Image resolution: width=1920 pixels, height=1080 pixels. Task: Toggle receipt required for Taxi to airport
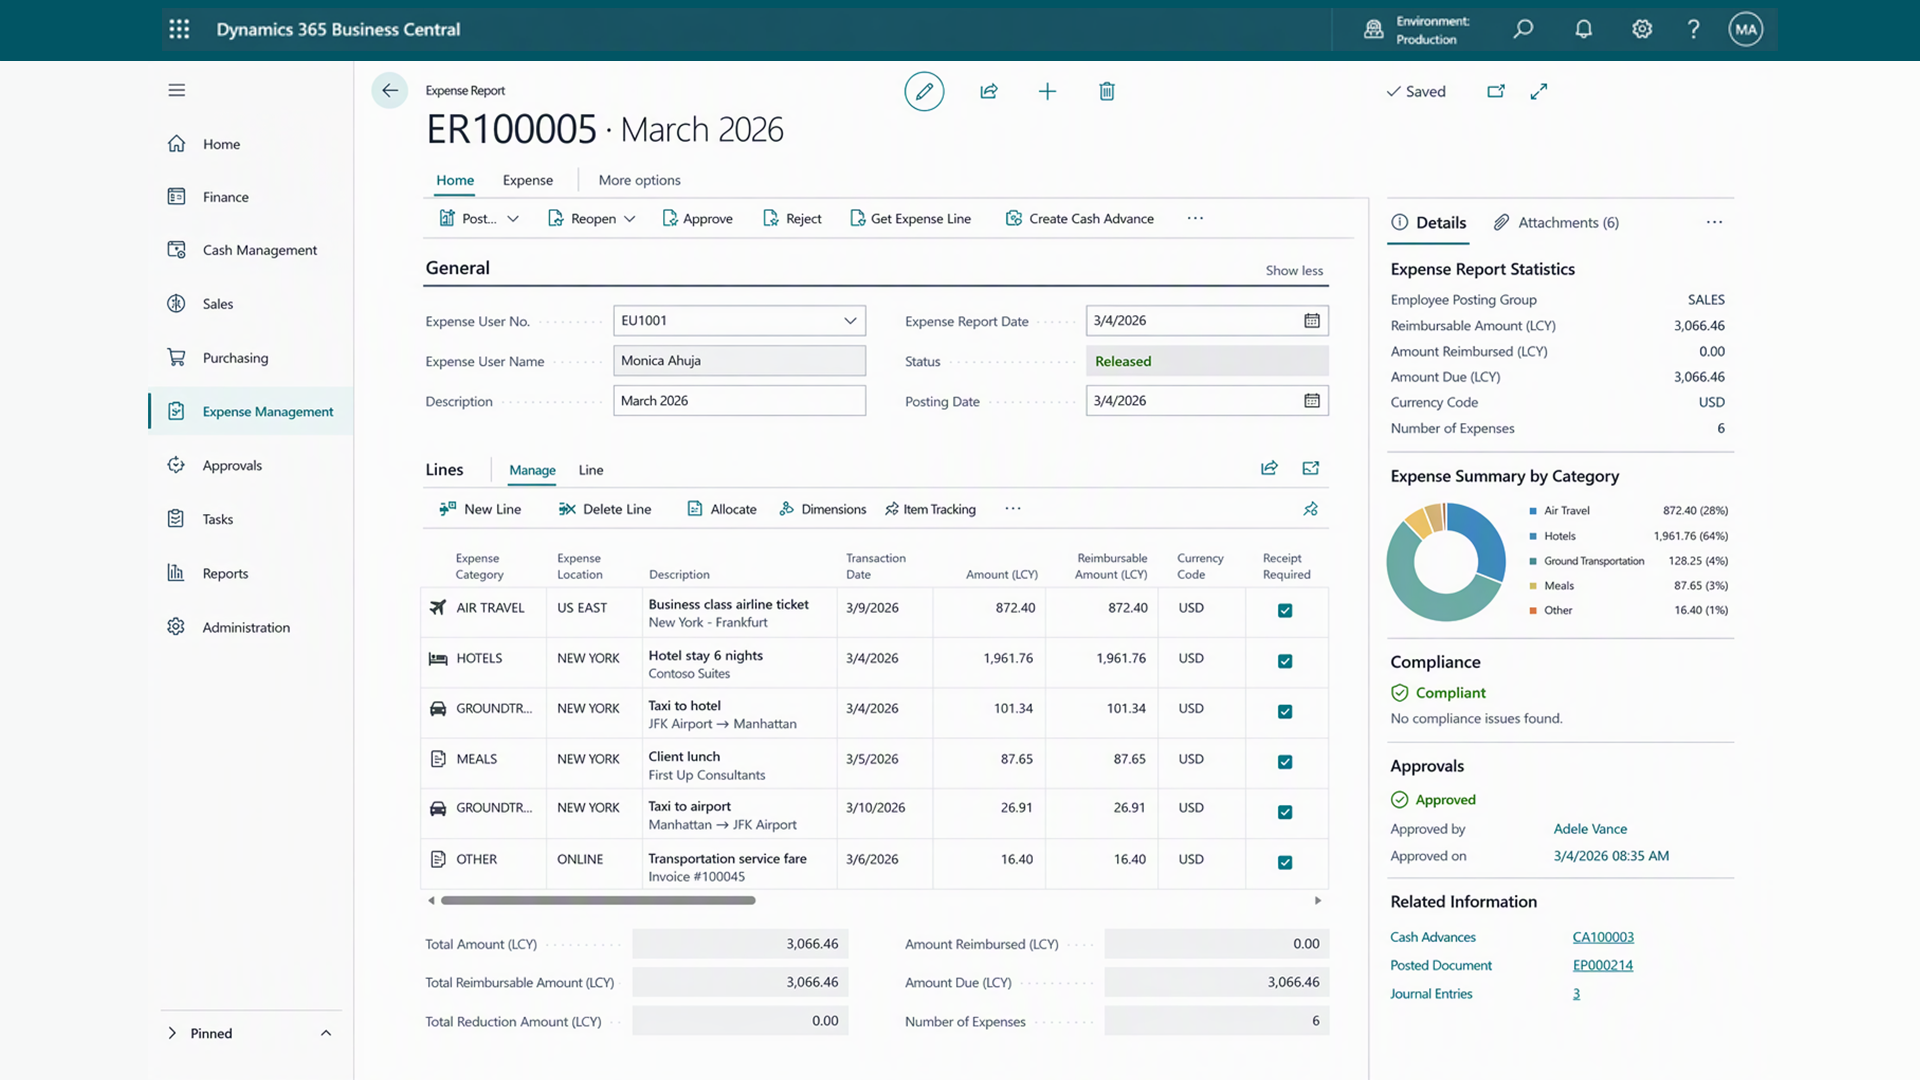point(1285,812)
